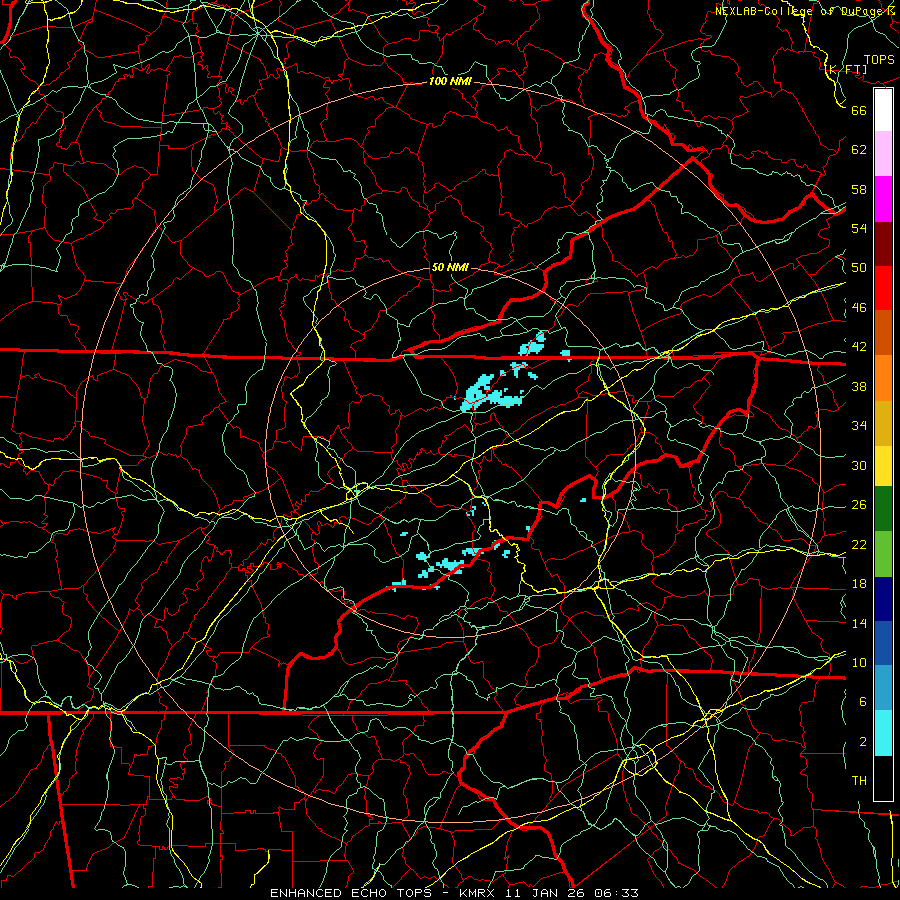Click the black threshold swatch at the legend bottom
Image resolution: width=900 pixels, height=900 pixels.
coord(883,778)
